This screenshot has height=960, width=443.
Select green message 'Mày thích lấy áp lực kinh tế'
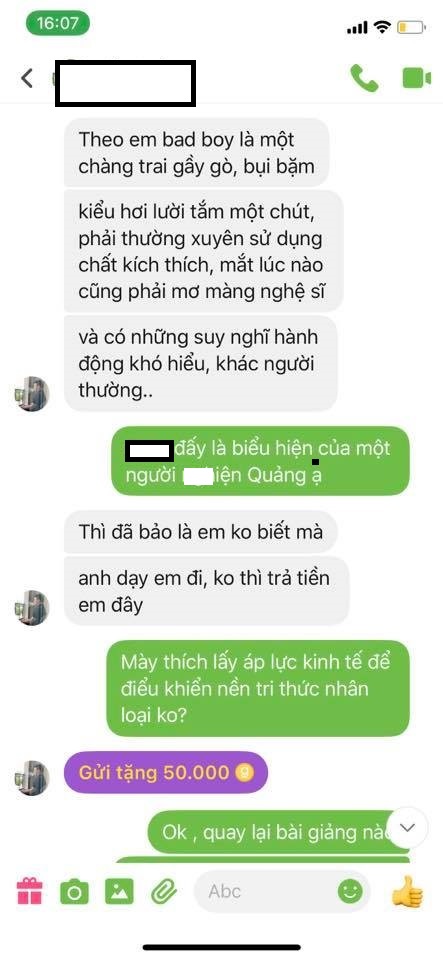(x=258, y=688)
